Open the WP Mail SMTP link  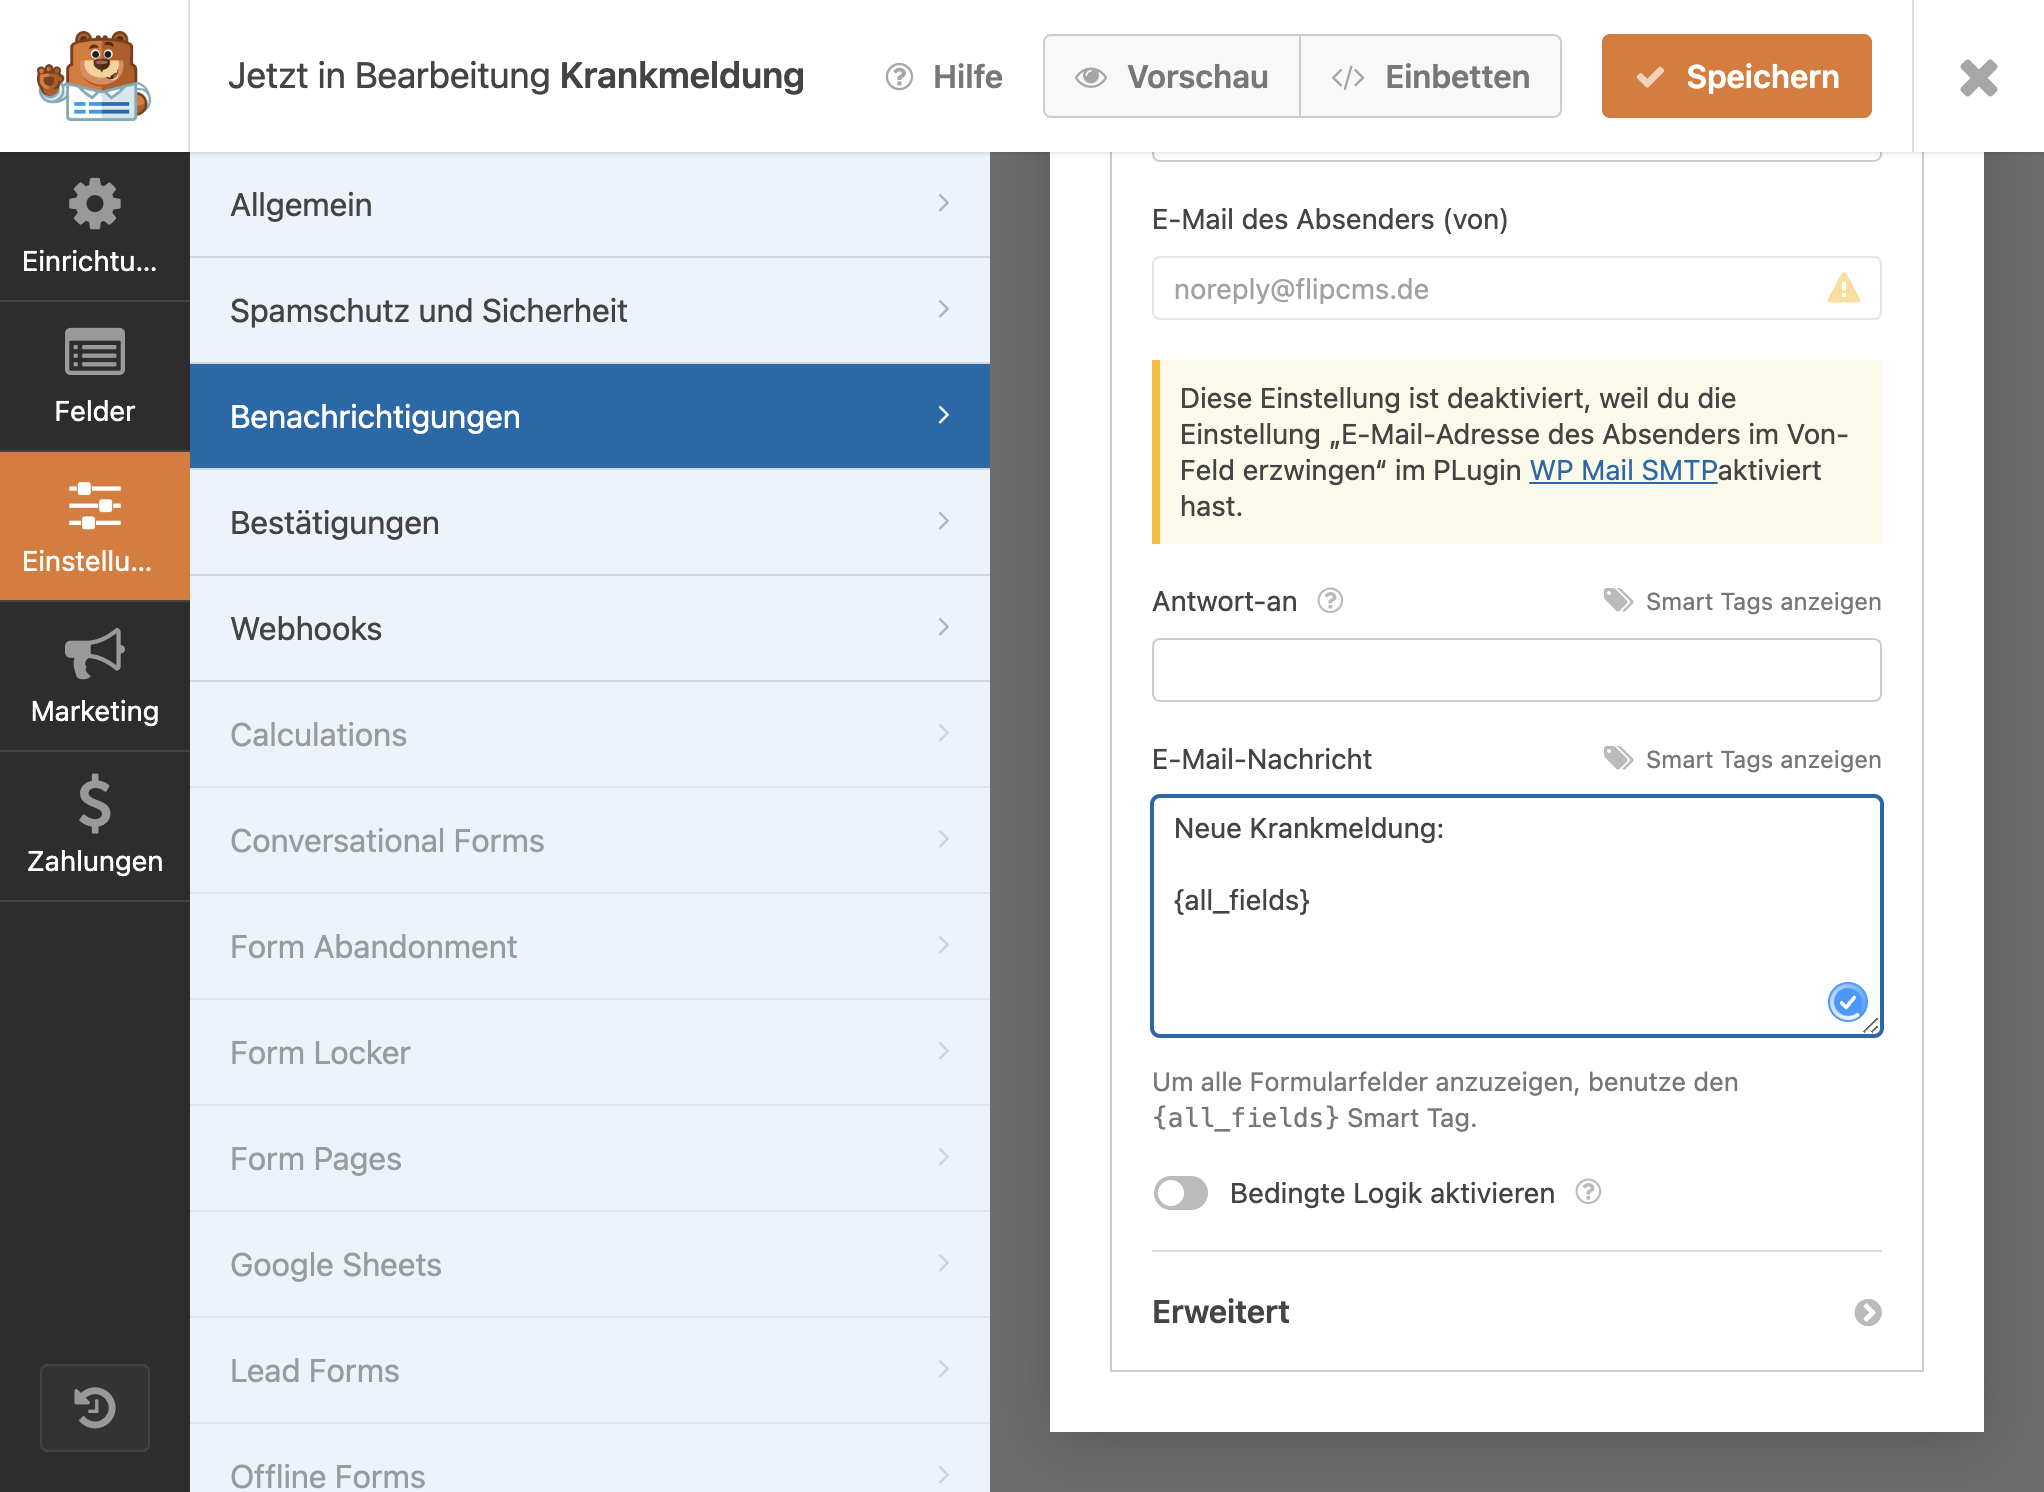(1623, 470)
